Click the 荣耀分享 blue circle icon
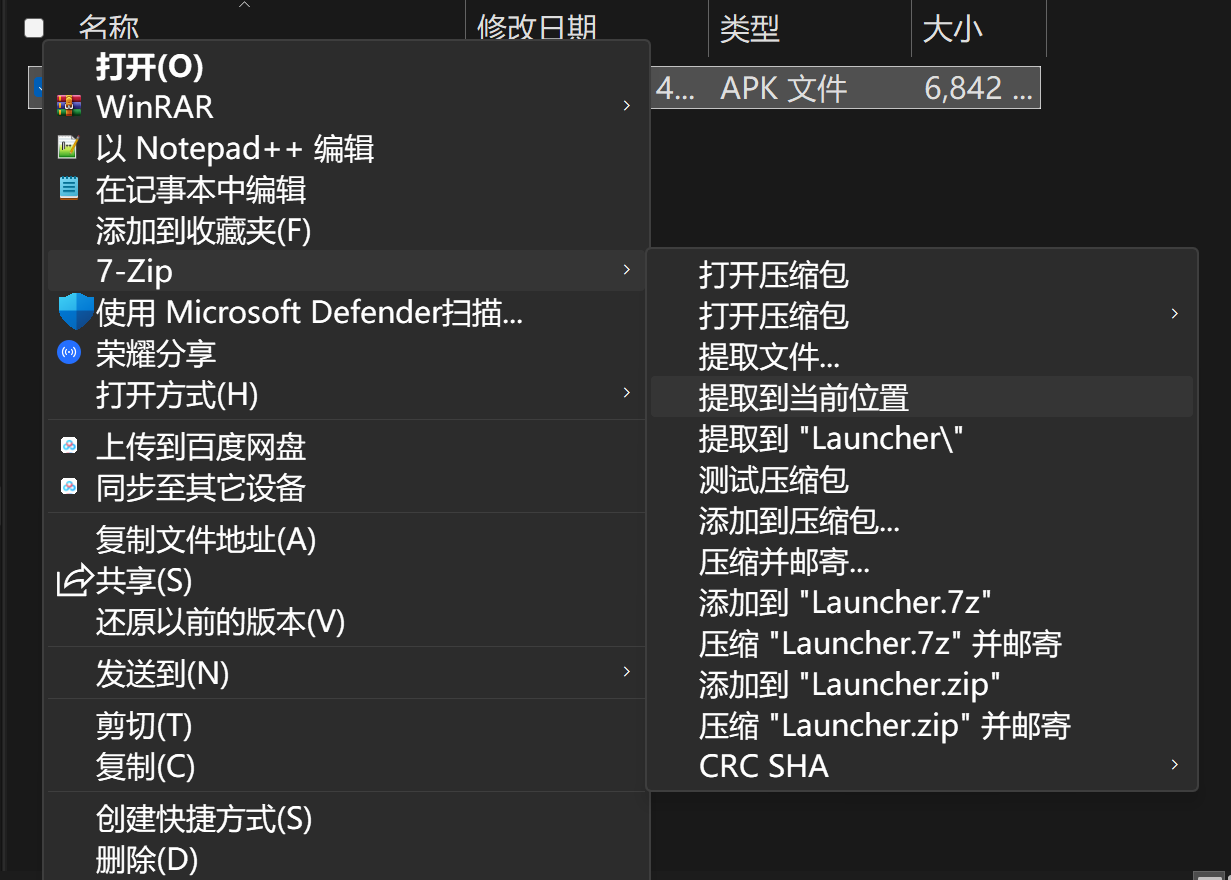This screenshot has height=880, width=1231. (x=69, y=353)
